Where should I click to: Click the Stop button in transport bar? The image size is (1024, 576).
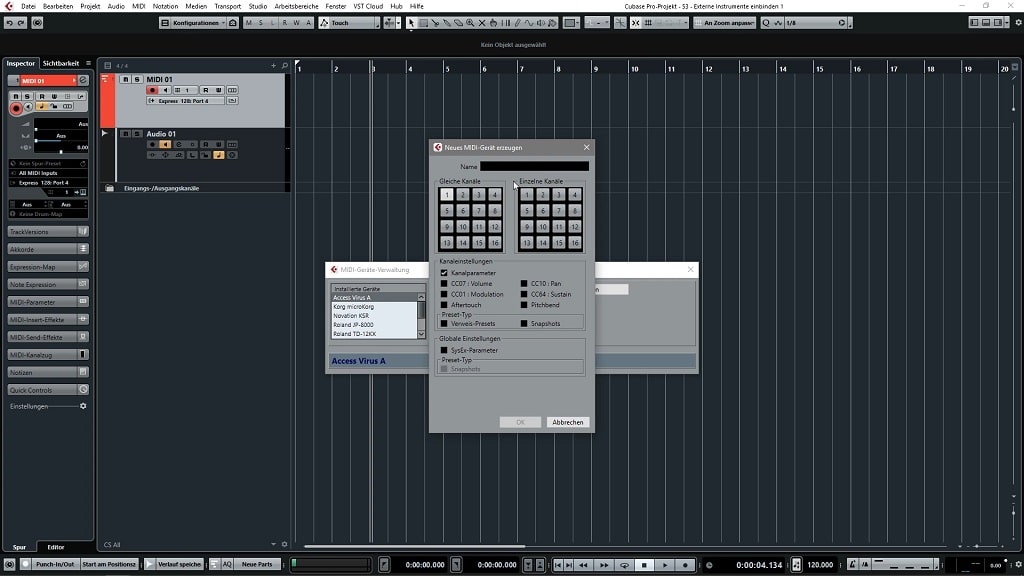pos(644,565)
